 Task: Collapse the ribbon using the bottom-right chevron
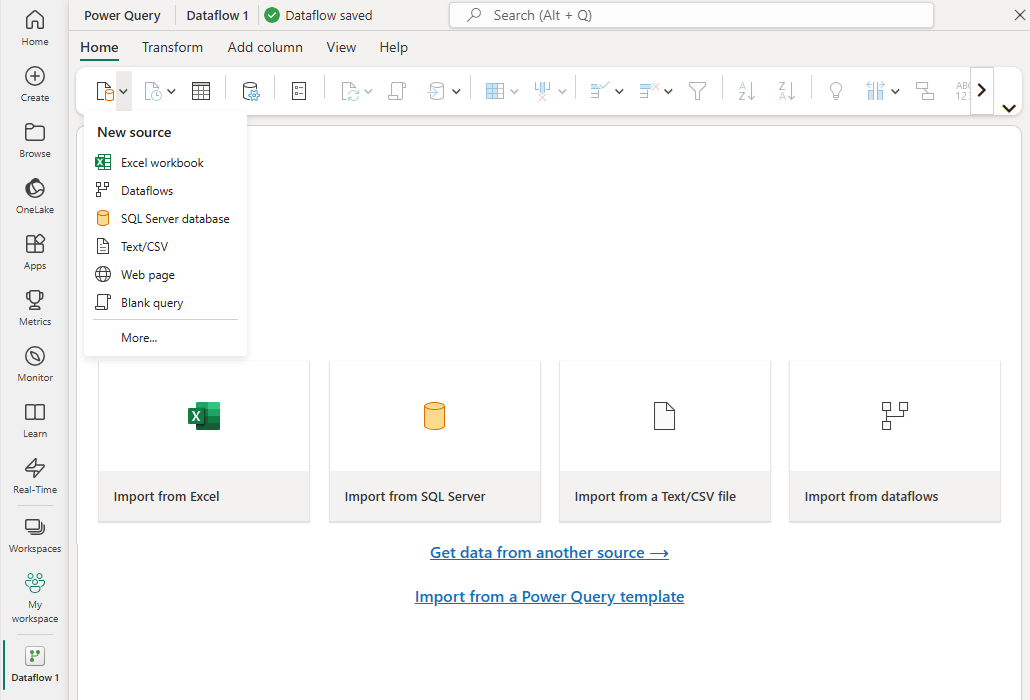pyautogui.click(x=1009, y=108)
